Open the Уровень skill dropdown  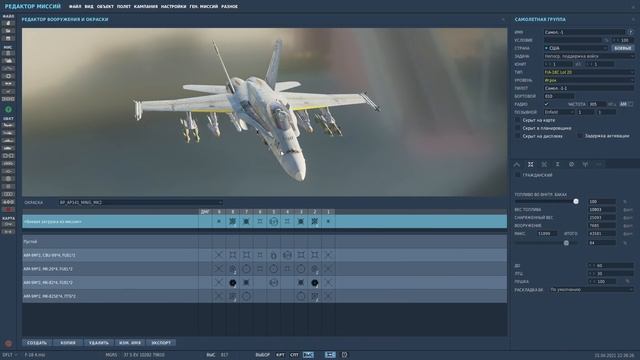point(589,80)
